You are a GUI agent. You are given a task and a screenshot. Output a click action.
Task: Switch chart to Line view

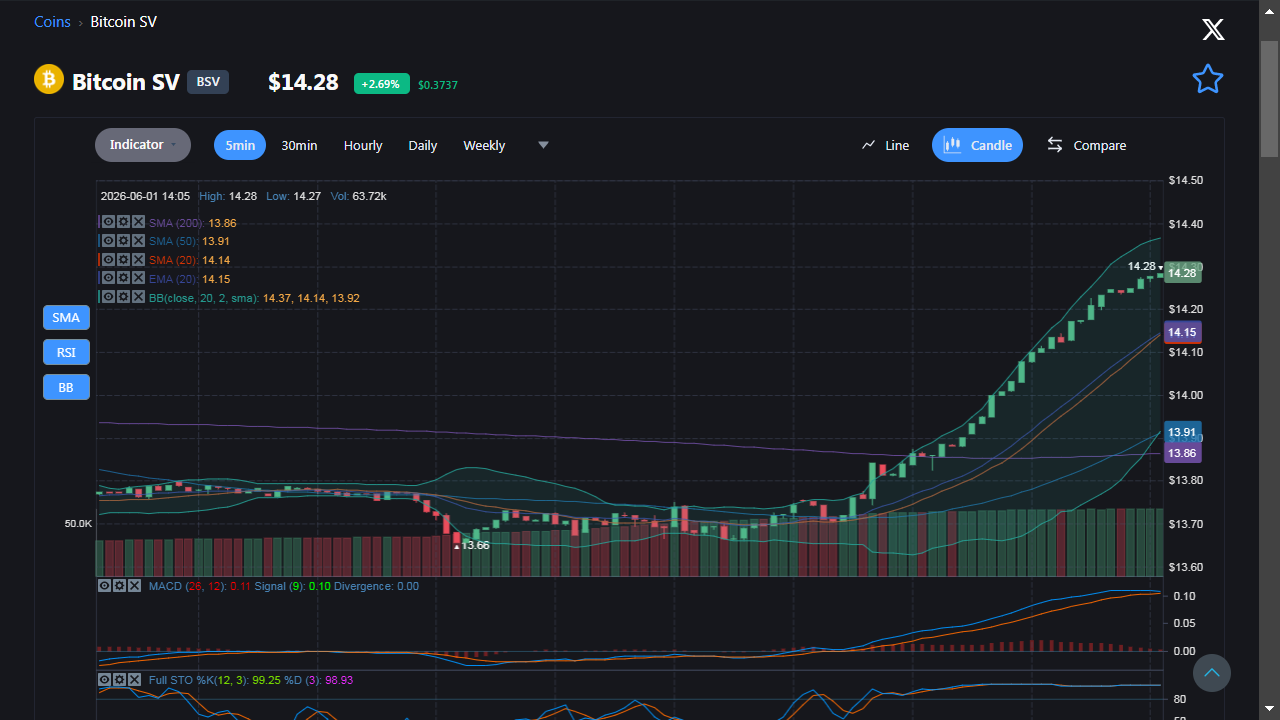(x=885, y=145)
